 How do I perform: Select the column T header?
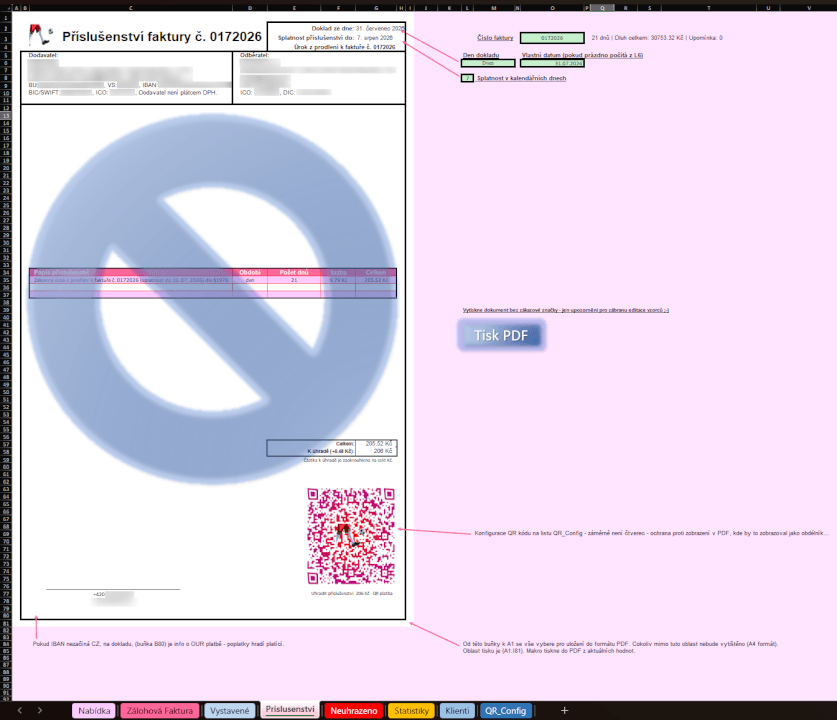tap(708, 7)
